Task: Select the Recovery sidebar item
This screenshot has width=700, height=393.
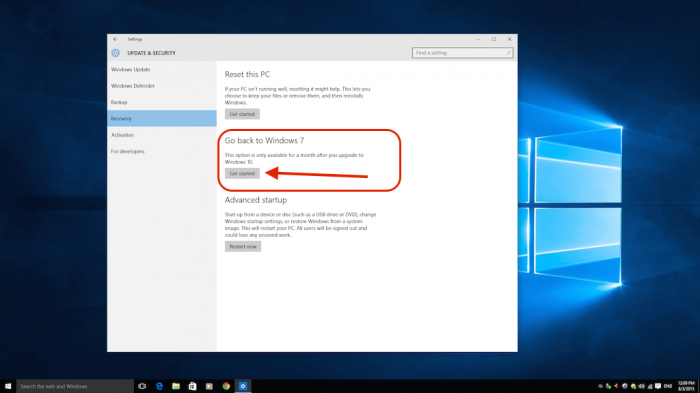Action: click(162, 118)
